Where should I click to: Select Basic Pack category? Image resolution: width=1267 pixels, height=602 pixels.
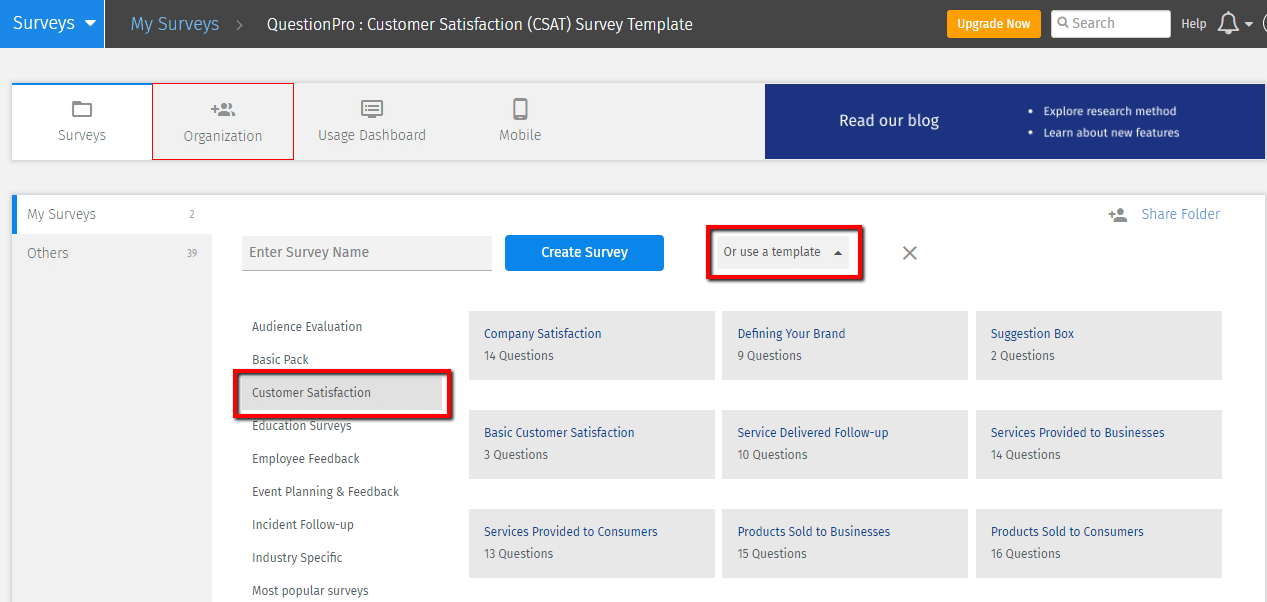click(x=280, y=360)
